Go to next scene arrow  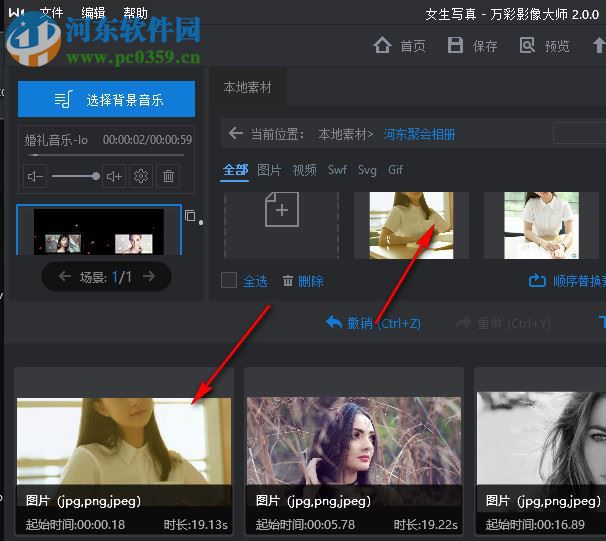[x=149, y=276]
